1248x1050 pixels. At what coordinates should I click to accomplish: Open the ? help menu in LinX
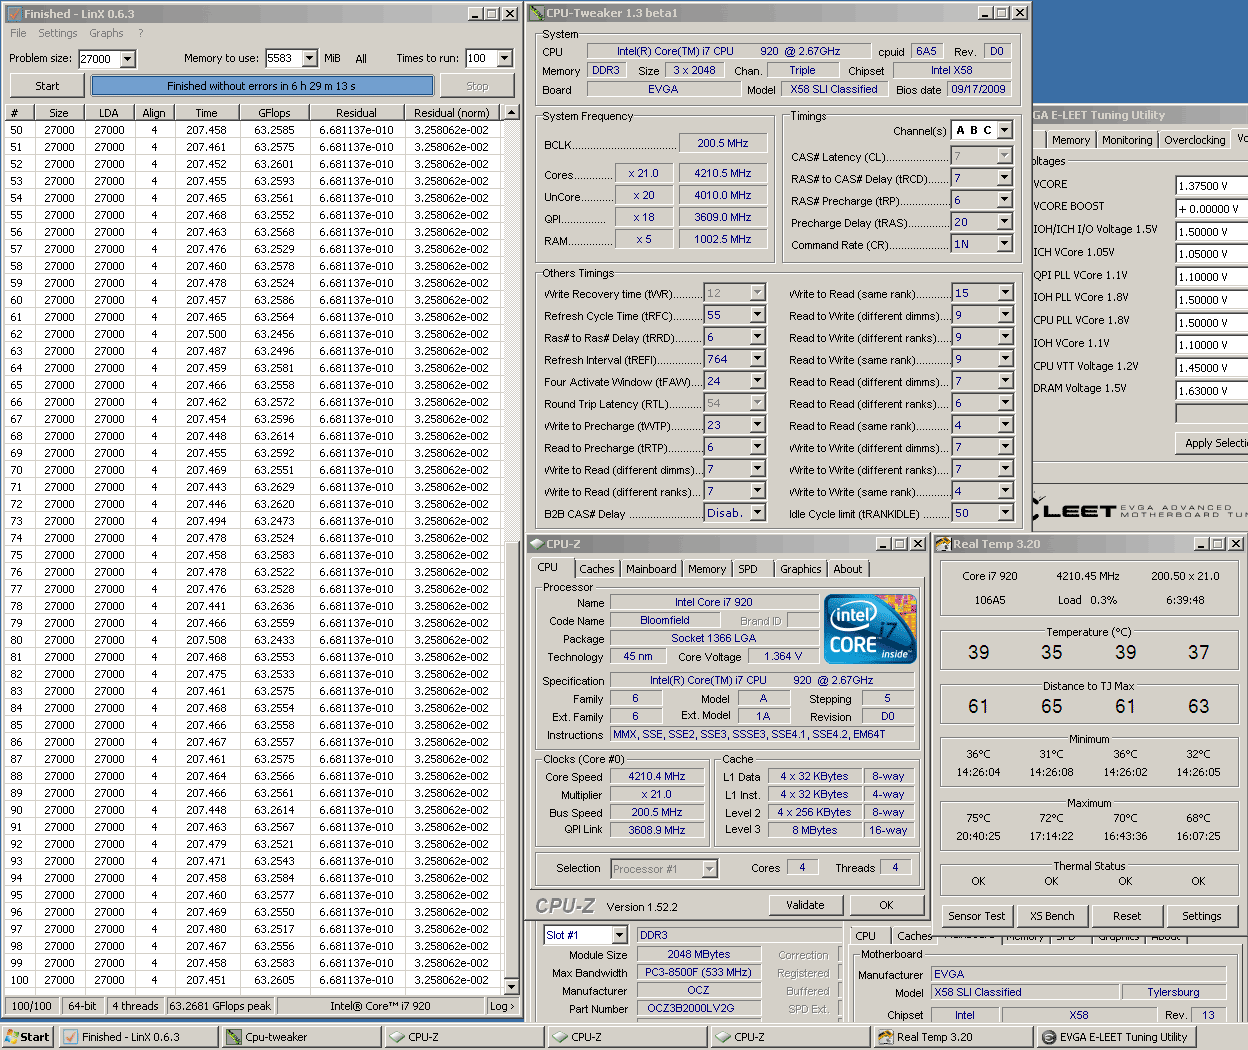[x=140, y=33]
